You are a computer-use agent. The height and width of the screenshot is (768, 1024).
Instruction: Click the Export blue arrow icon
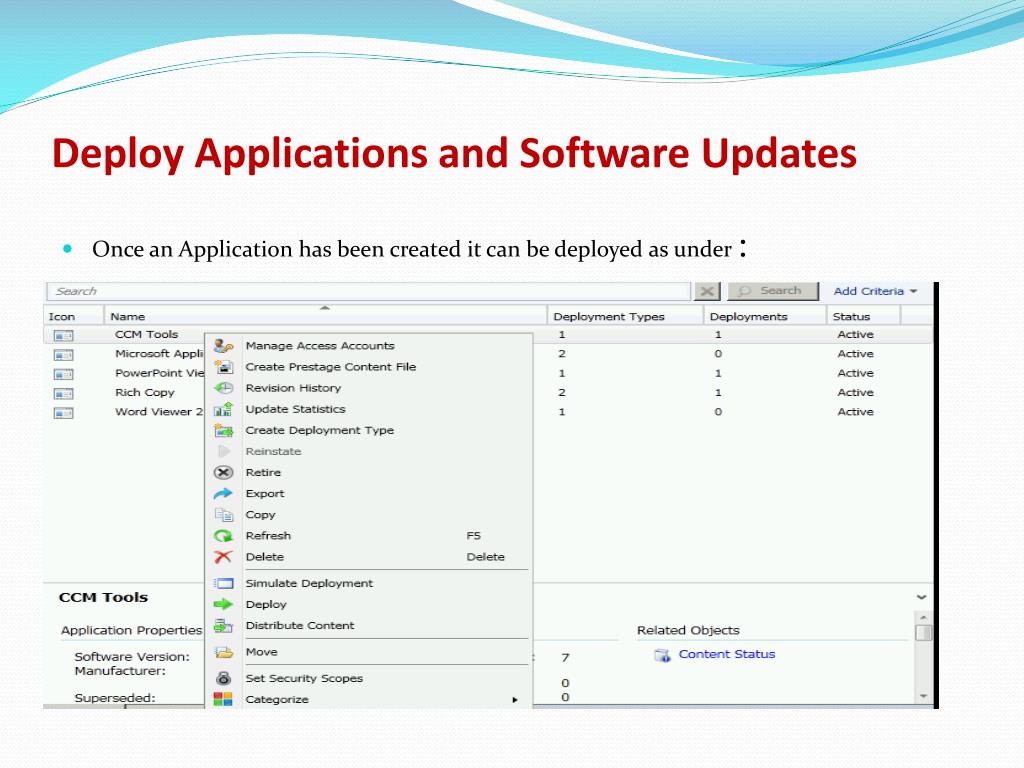[x=223, y=494]
